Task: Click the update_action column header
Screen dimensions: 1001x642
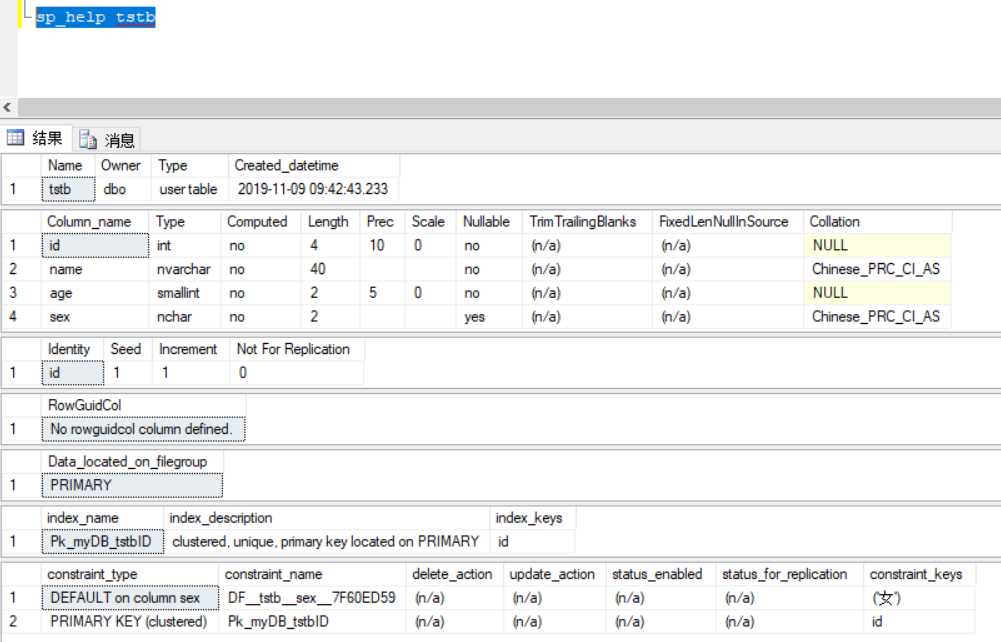Action: click(555, 574)
